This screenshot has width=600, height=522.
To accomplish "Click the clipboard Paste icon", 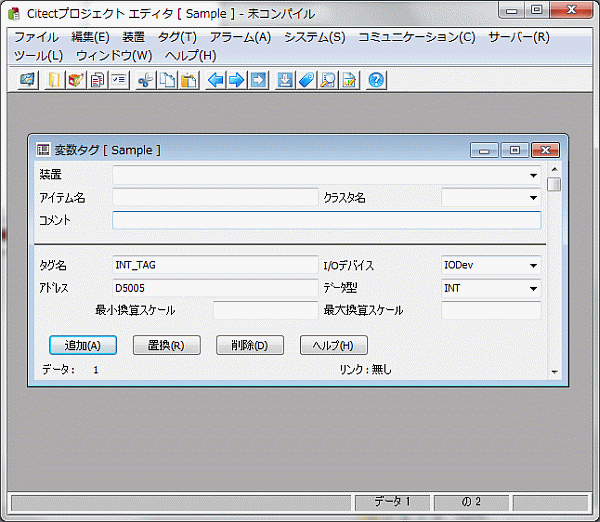I will pyautogui.click(x=189, y=80).
